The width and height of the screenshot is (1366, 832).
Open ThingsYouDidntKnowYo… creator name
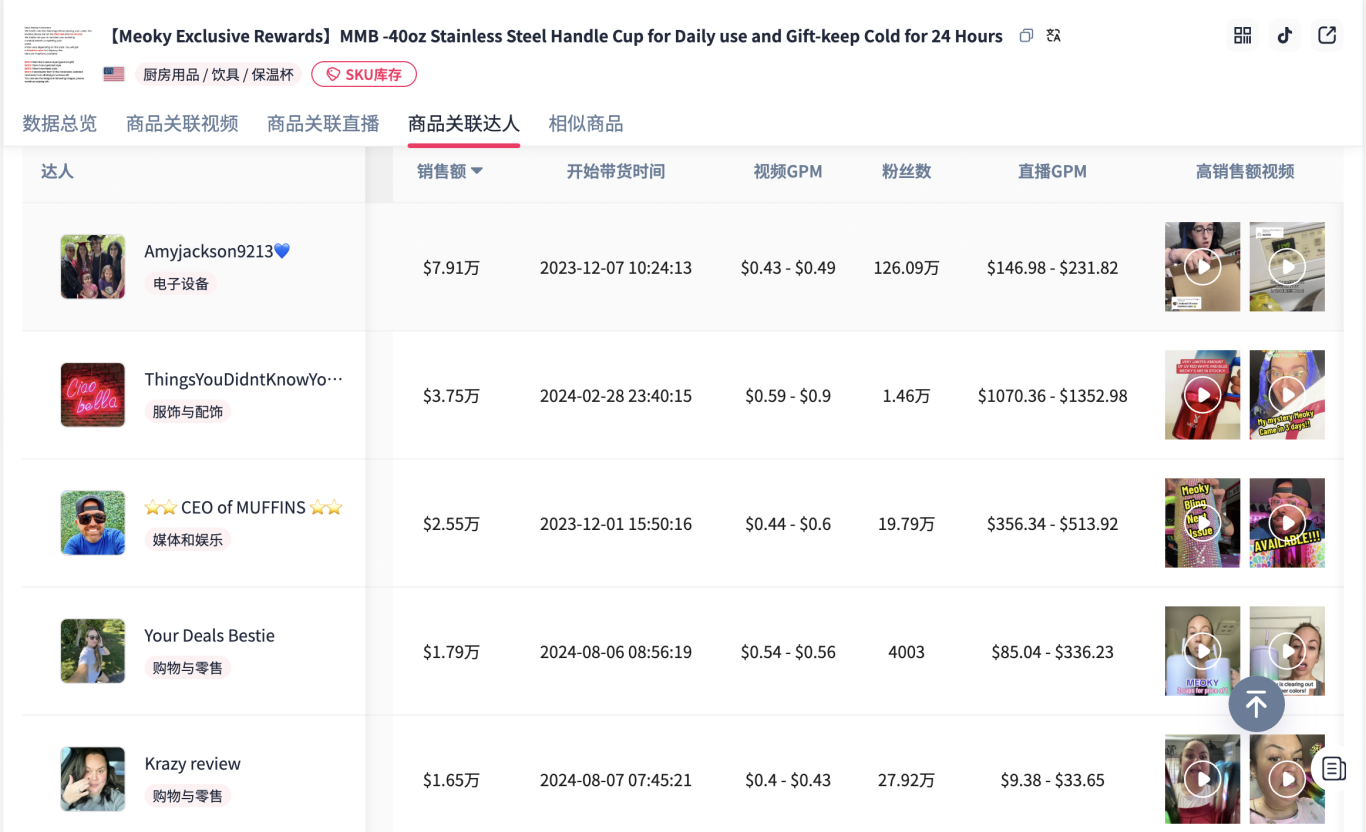point(244,379)
